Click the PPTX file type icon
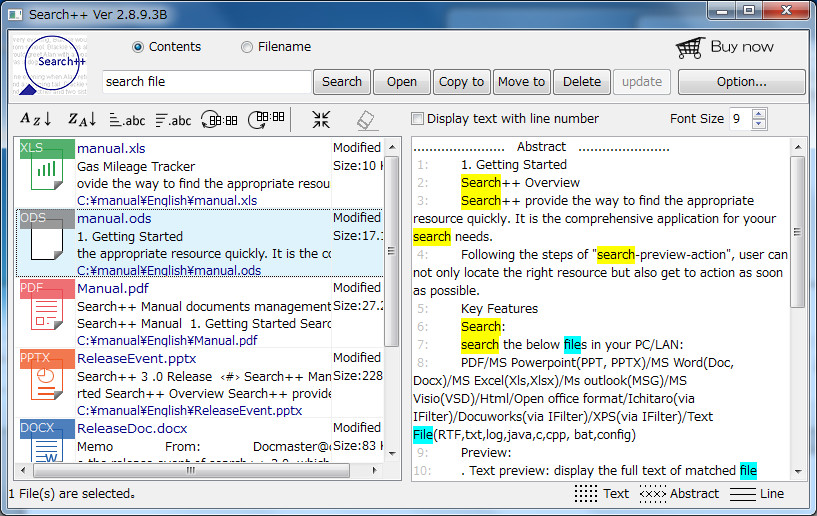This screenshot has width=817, height=516. click(x=46, y=375)
